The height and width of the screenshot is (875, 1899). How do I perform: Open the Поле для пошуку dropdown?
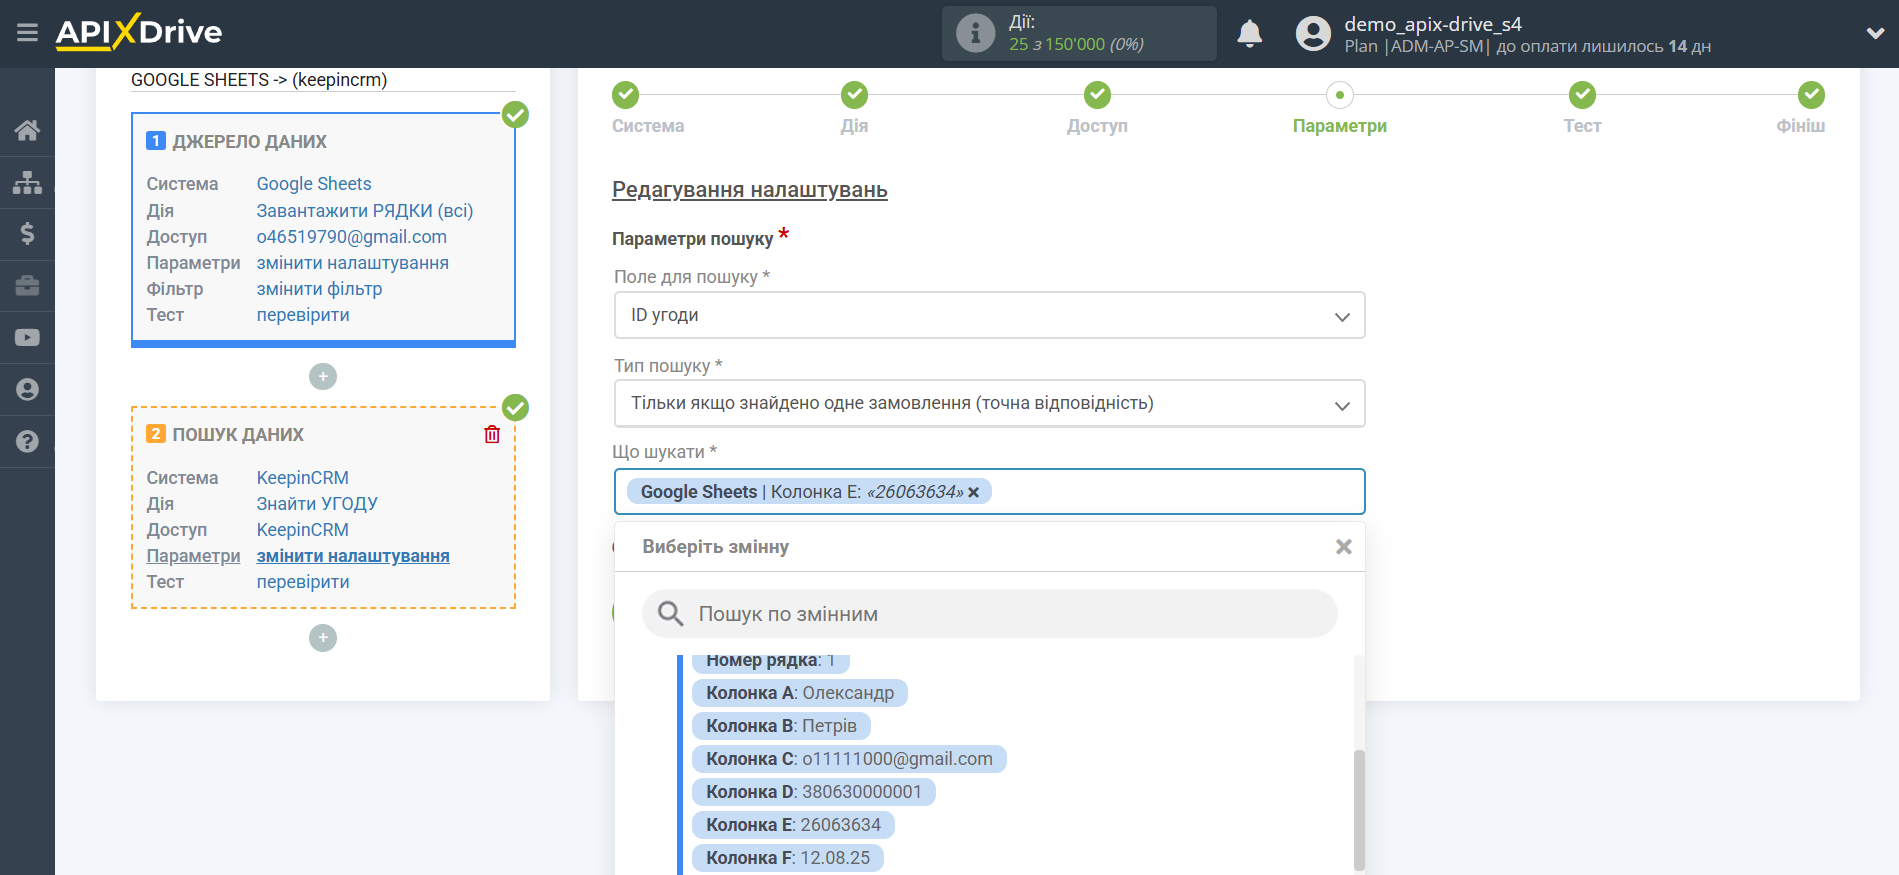pos(989,315)
